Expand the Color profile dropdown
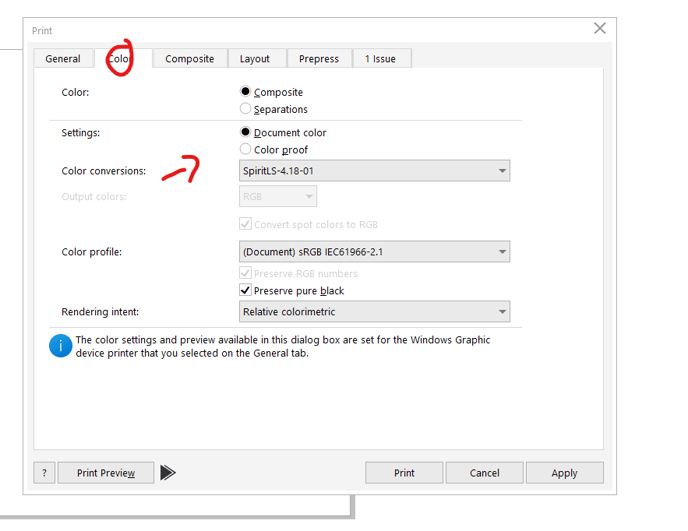The width and height of the screenshot is (688, 531). (x=374, y=251)
